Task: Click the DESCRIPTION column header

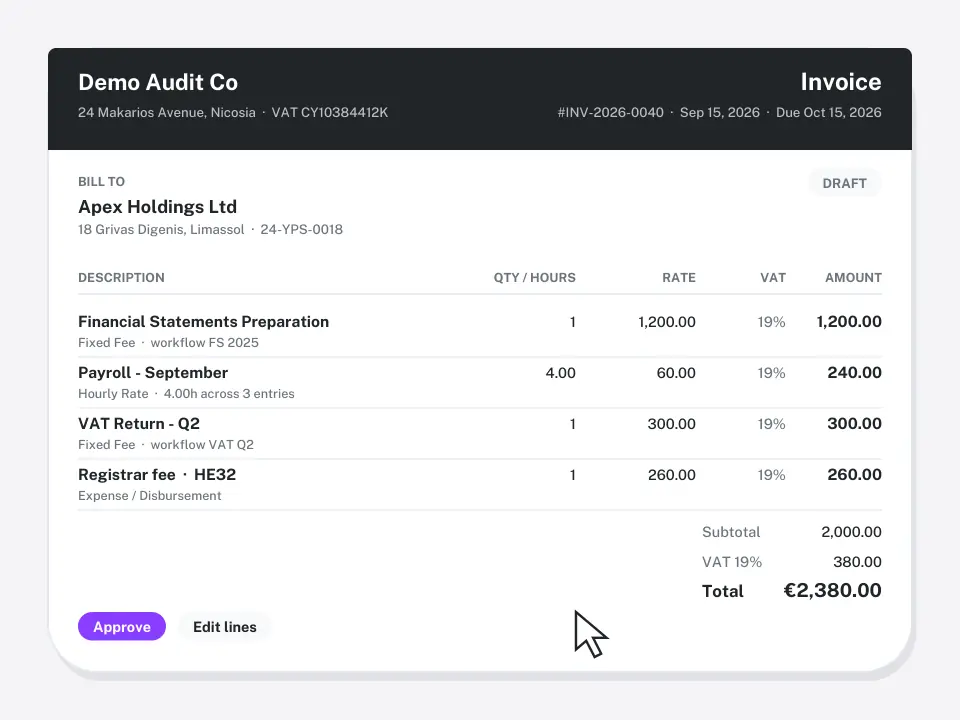Action: (x=121, y=277)
